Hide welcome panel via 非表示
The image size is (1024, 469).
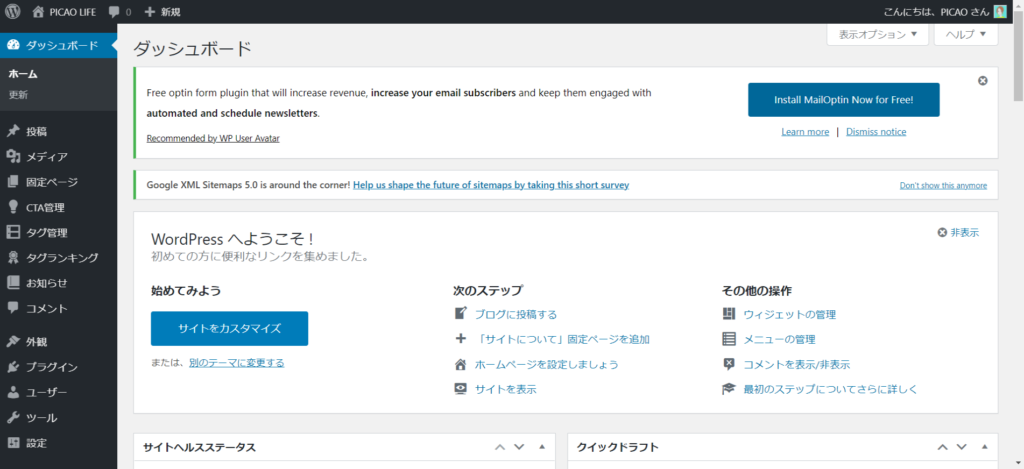click(959, 233)
